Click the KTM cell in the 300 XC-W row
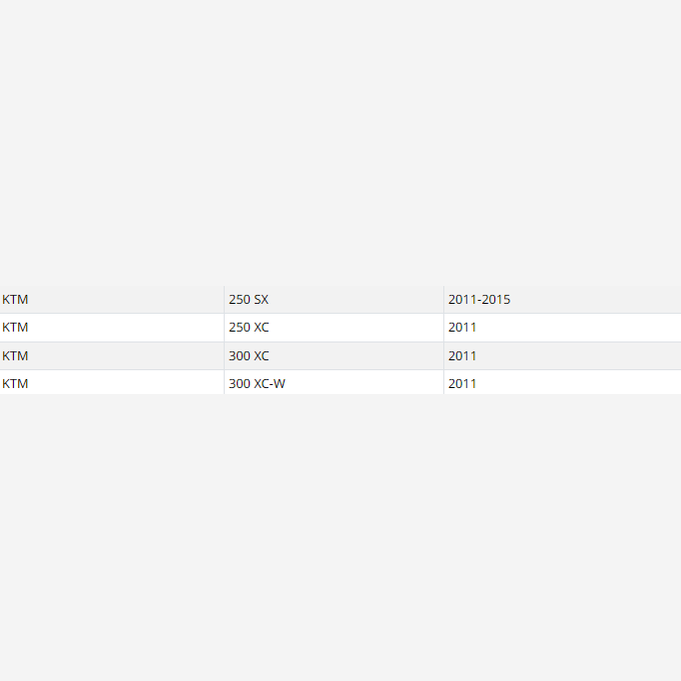 tap(112, 383)
